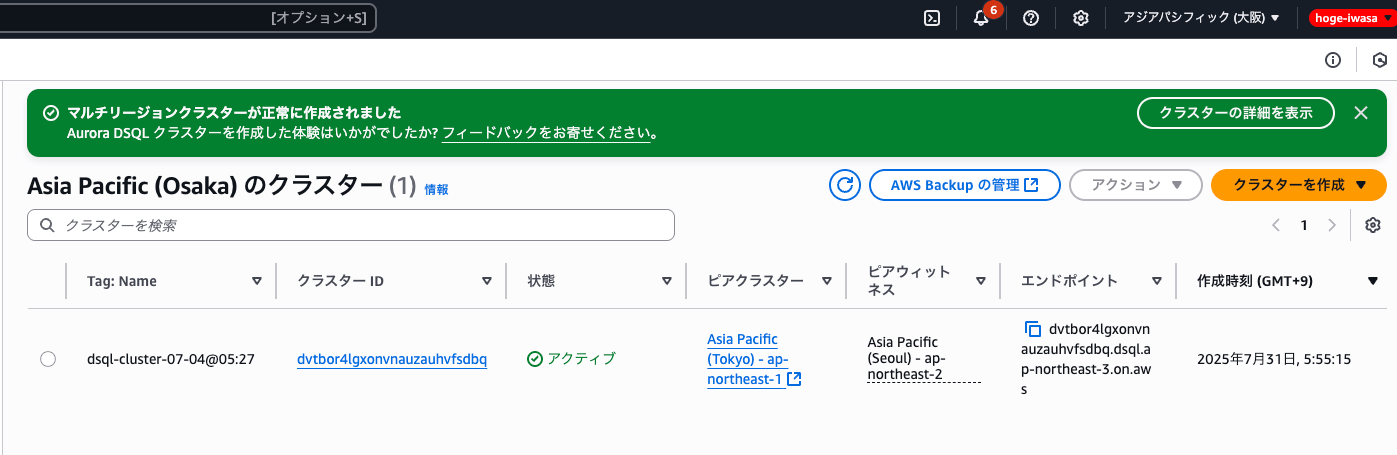This screenshot has height=455, width=1397.
Task: Open the notifications bell with 6 alerts
Action: pos(981,18)
